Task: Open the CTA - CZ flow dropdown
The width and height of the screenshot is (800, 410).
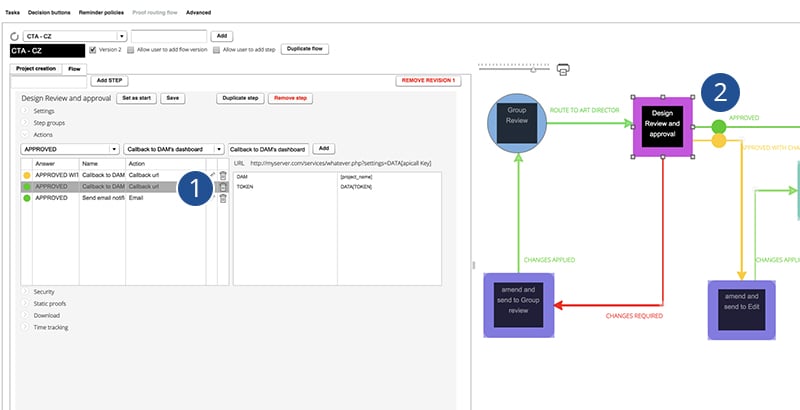Action: 74,36
